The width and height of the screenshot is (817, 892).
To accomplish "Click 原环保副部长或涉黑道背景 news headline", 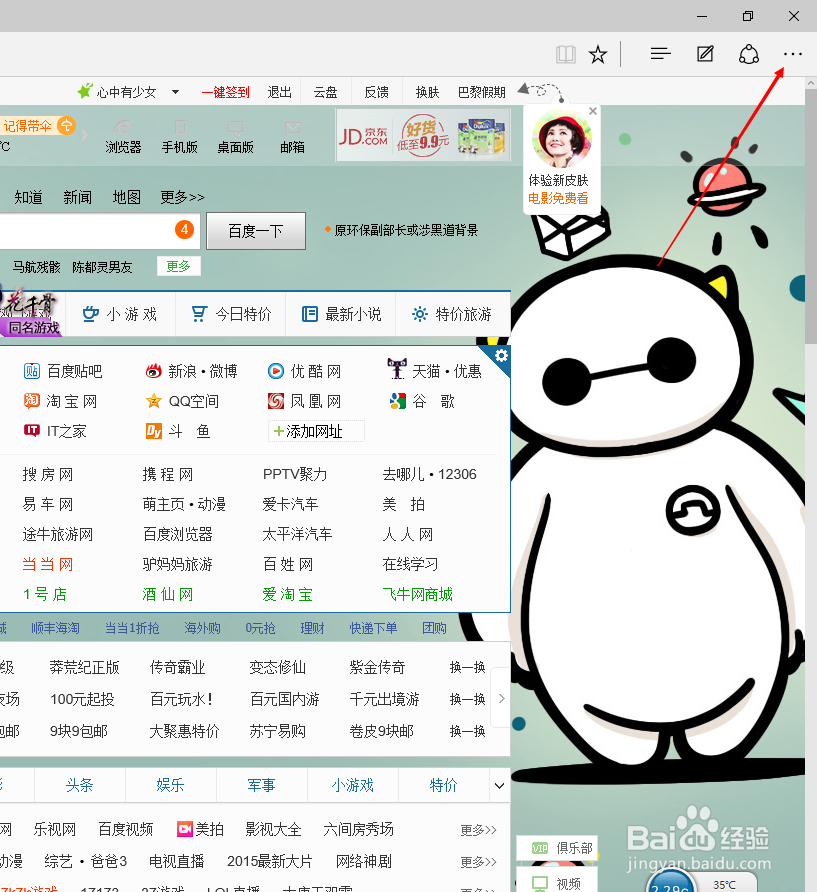I will tap(406, 230).
